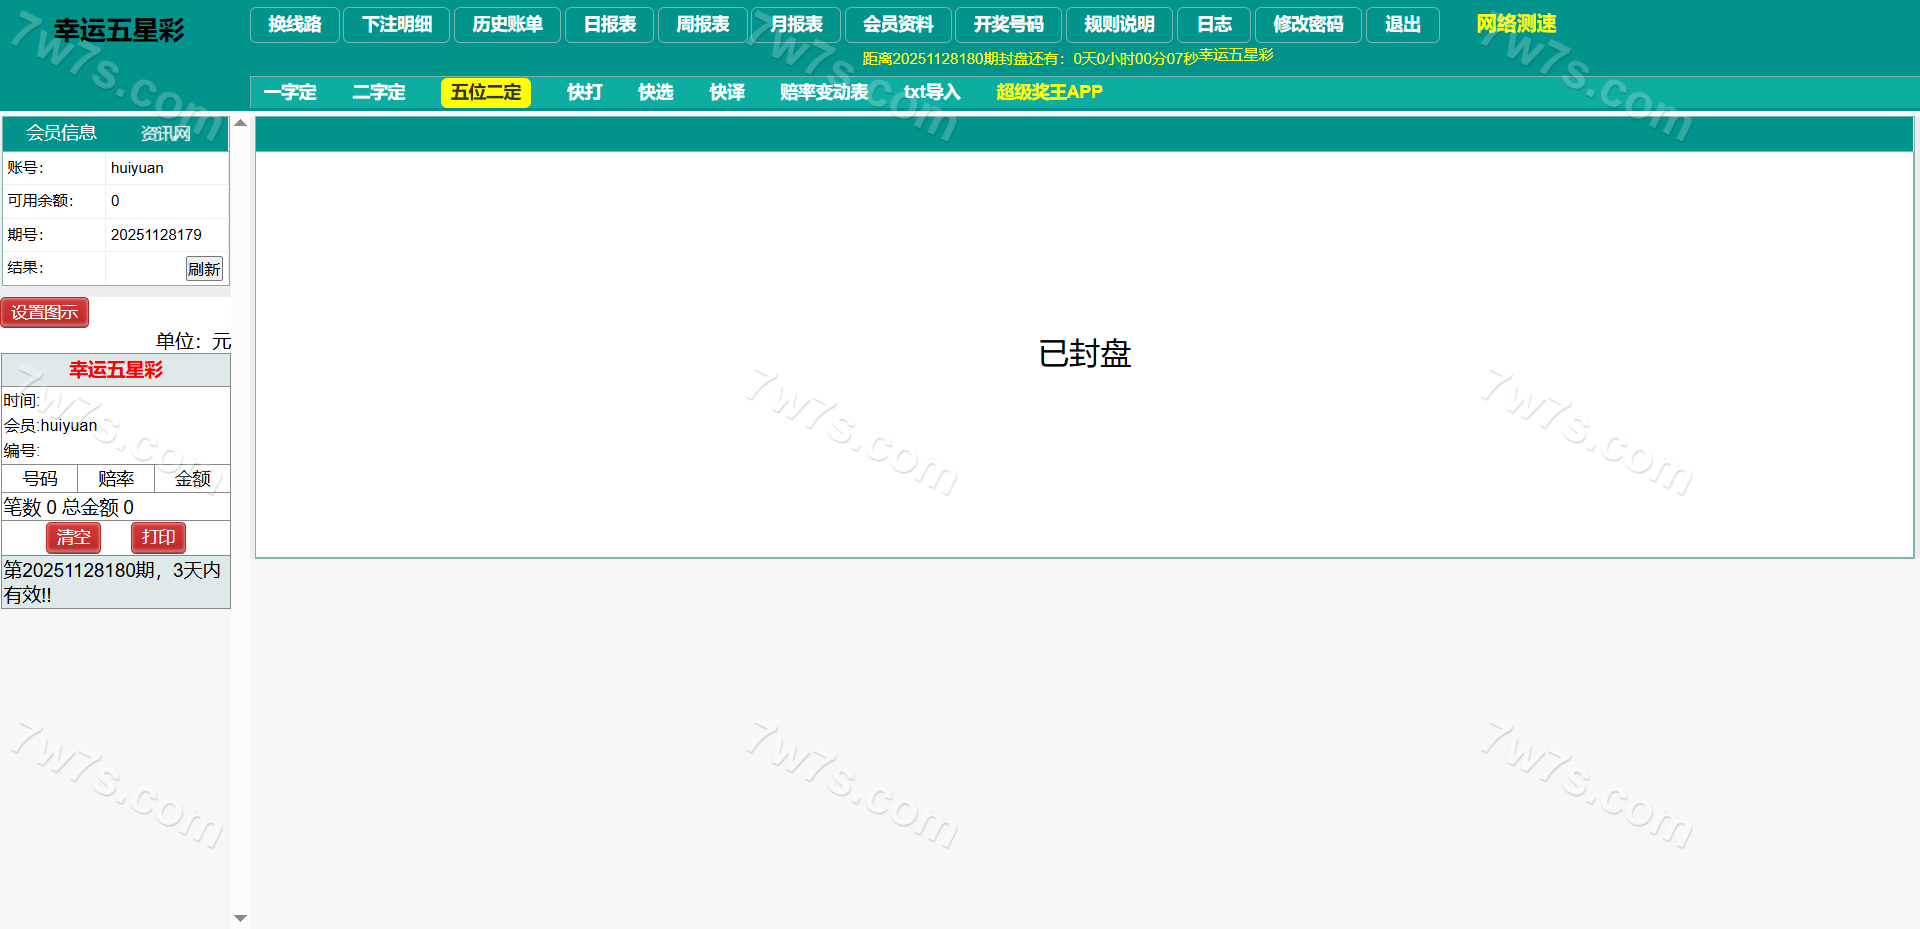Viewport: 1920px width, 929px height.
Task: Open the 下注明细 page
Action: click(x=397, y=25)
